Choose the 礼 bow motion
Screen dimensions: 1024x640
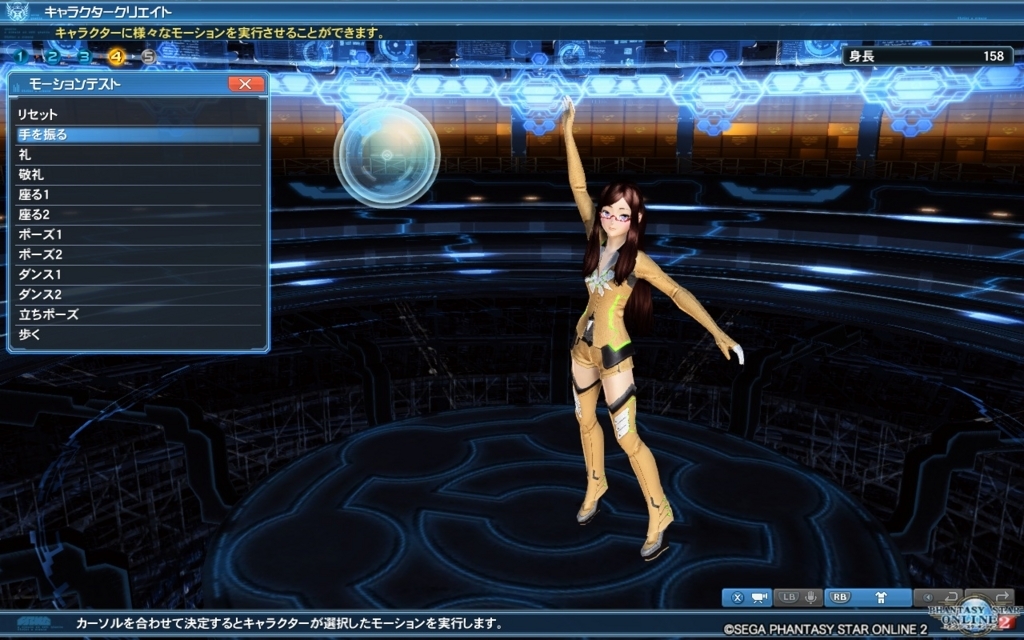click(138, 155)
